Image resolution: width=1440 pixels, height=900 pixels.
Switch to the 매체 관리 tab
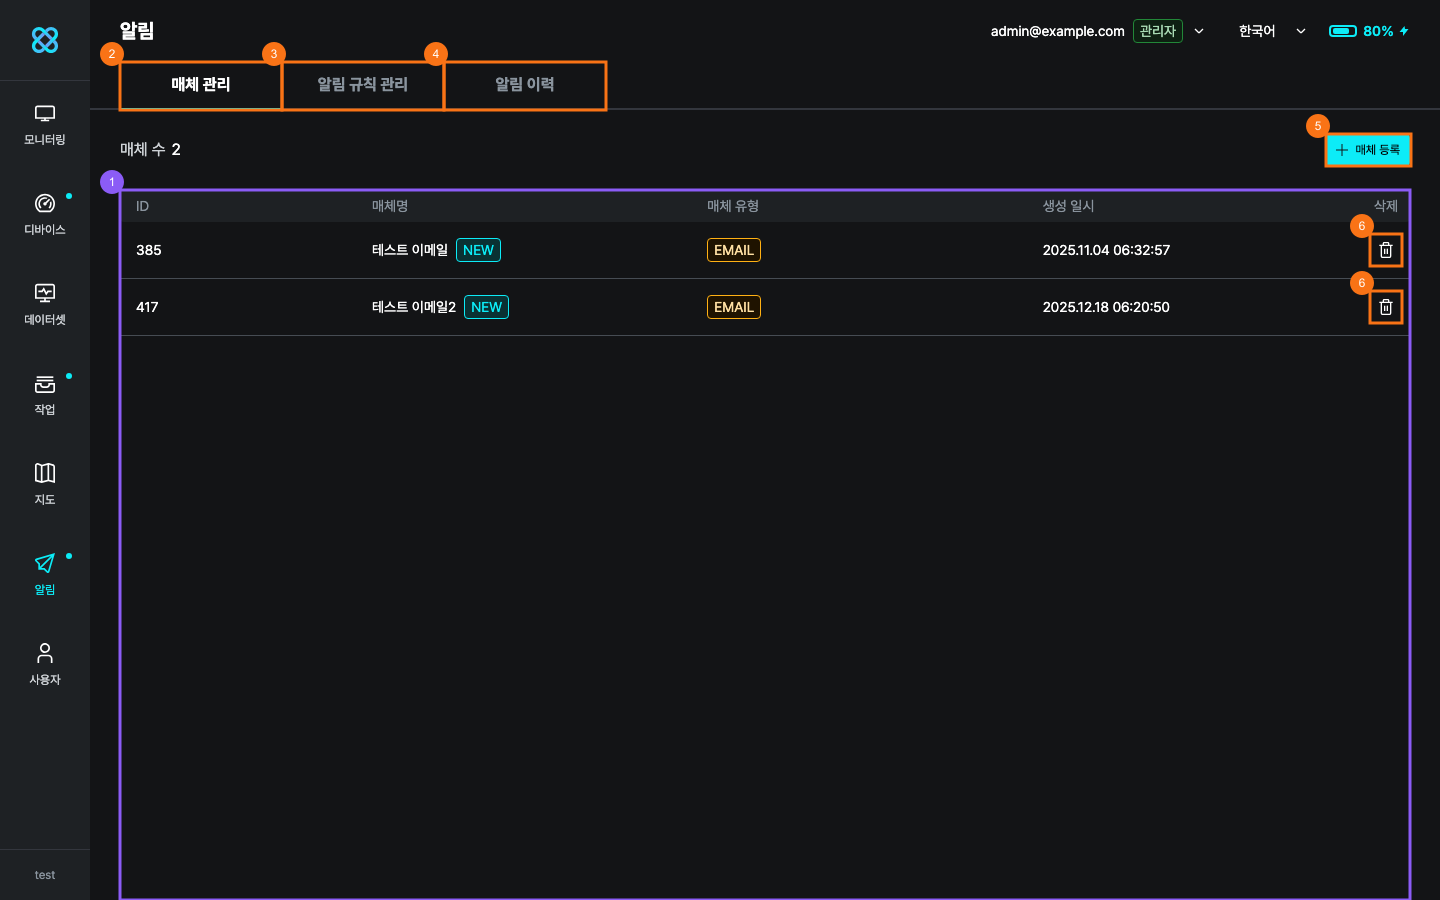pyautogui.click(x=201, y=85)
